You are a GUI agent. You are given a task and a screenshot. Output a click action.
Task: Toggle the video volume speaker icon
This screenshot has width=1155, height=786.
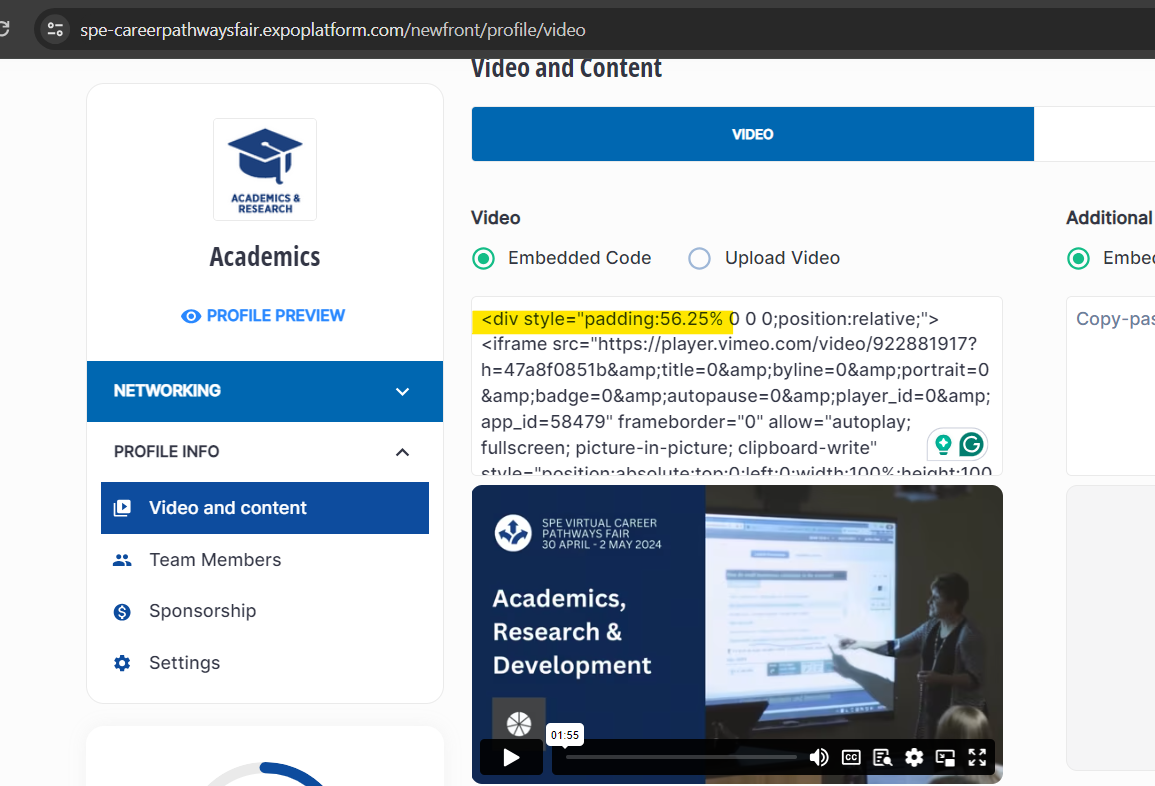click(818, 757)
